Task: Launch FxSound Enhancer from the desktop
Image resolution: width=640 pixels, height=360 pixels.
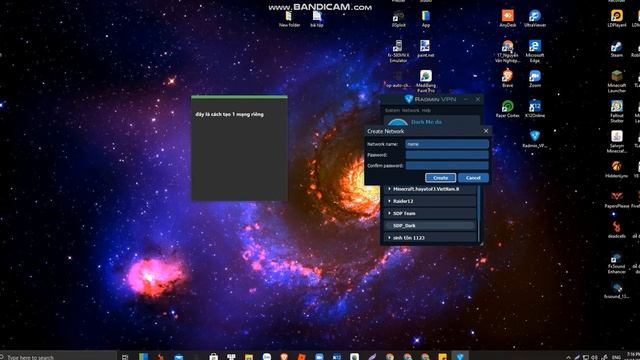Action: pos(617,262)
